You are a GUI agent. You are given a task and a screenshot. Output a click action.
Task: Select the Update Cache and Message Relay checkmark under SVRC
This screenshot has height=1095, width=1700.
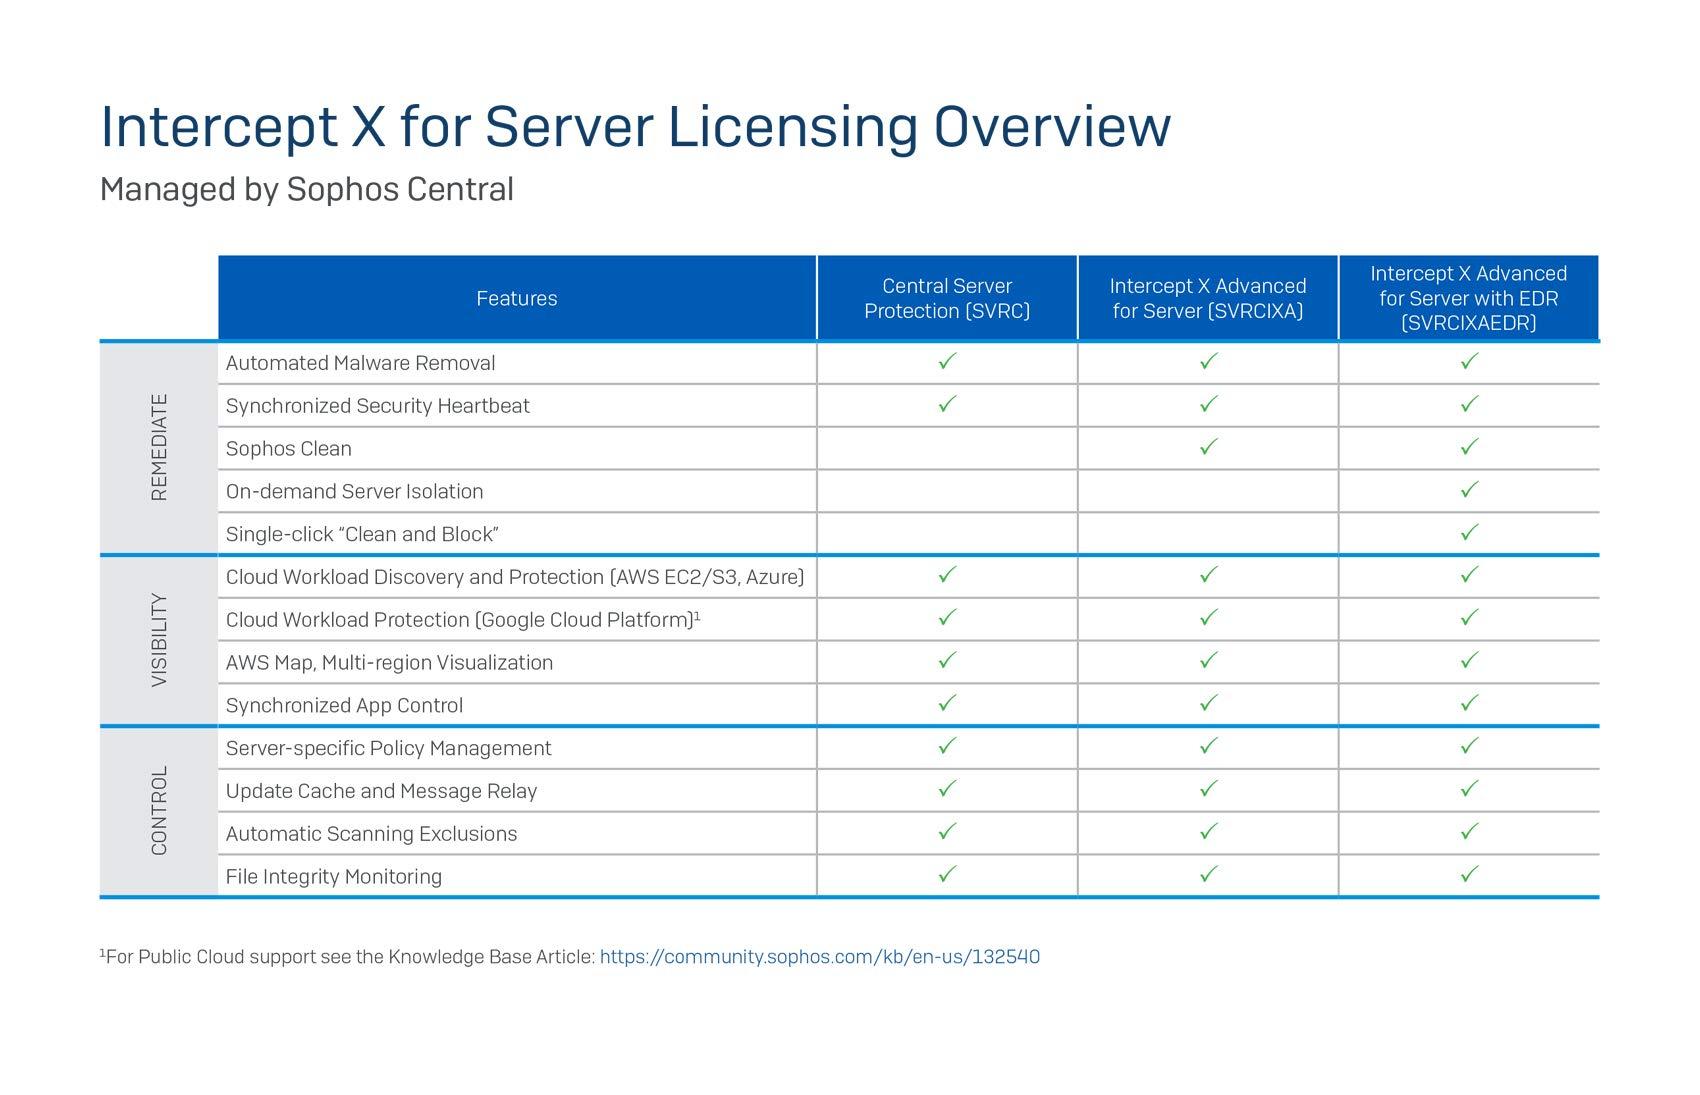point(944,790)
